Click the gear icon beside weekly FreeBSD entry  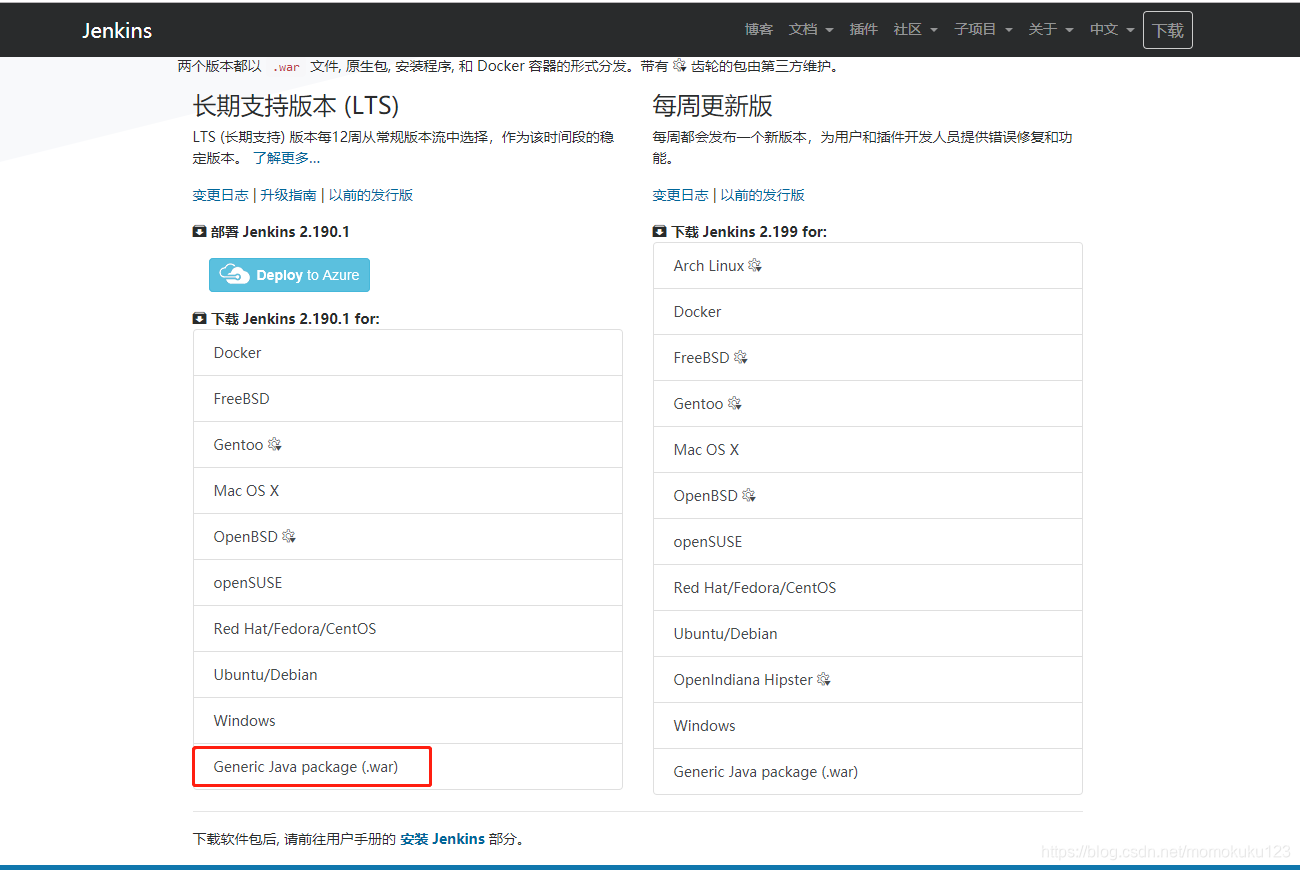click(741, 356)
